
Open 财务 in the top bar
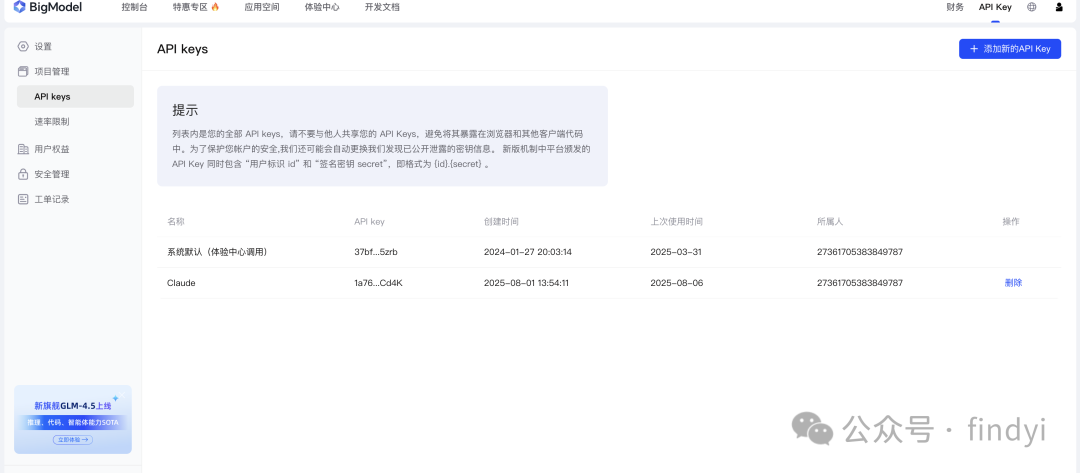click(x=955, y=8)
